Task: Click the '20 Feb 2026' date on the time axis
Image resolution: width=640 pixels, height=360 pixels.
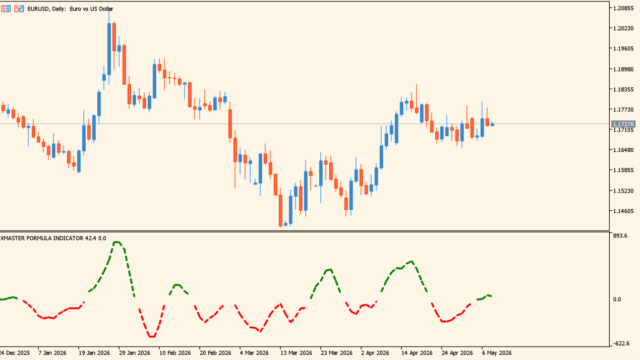Action: (215, 353)
